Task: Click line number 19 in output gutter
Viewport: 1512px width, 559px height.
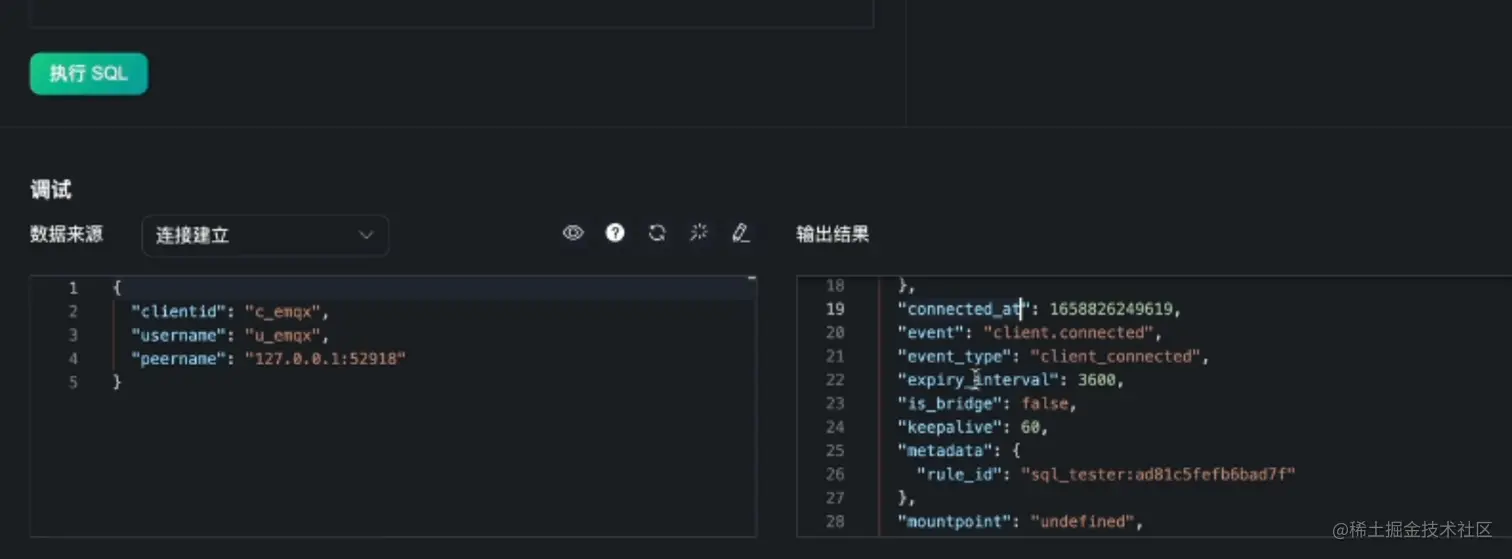Action: pos(835,309)
